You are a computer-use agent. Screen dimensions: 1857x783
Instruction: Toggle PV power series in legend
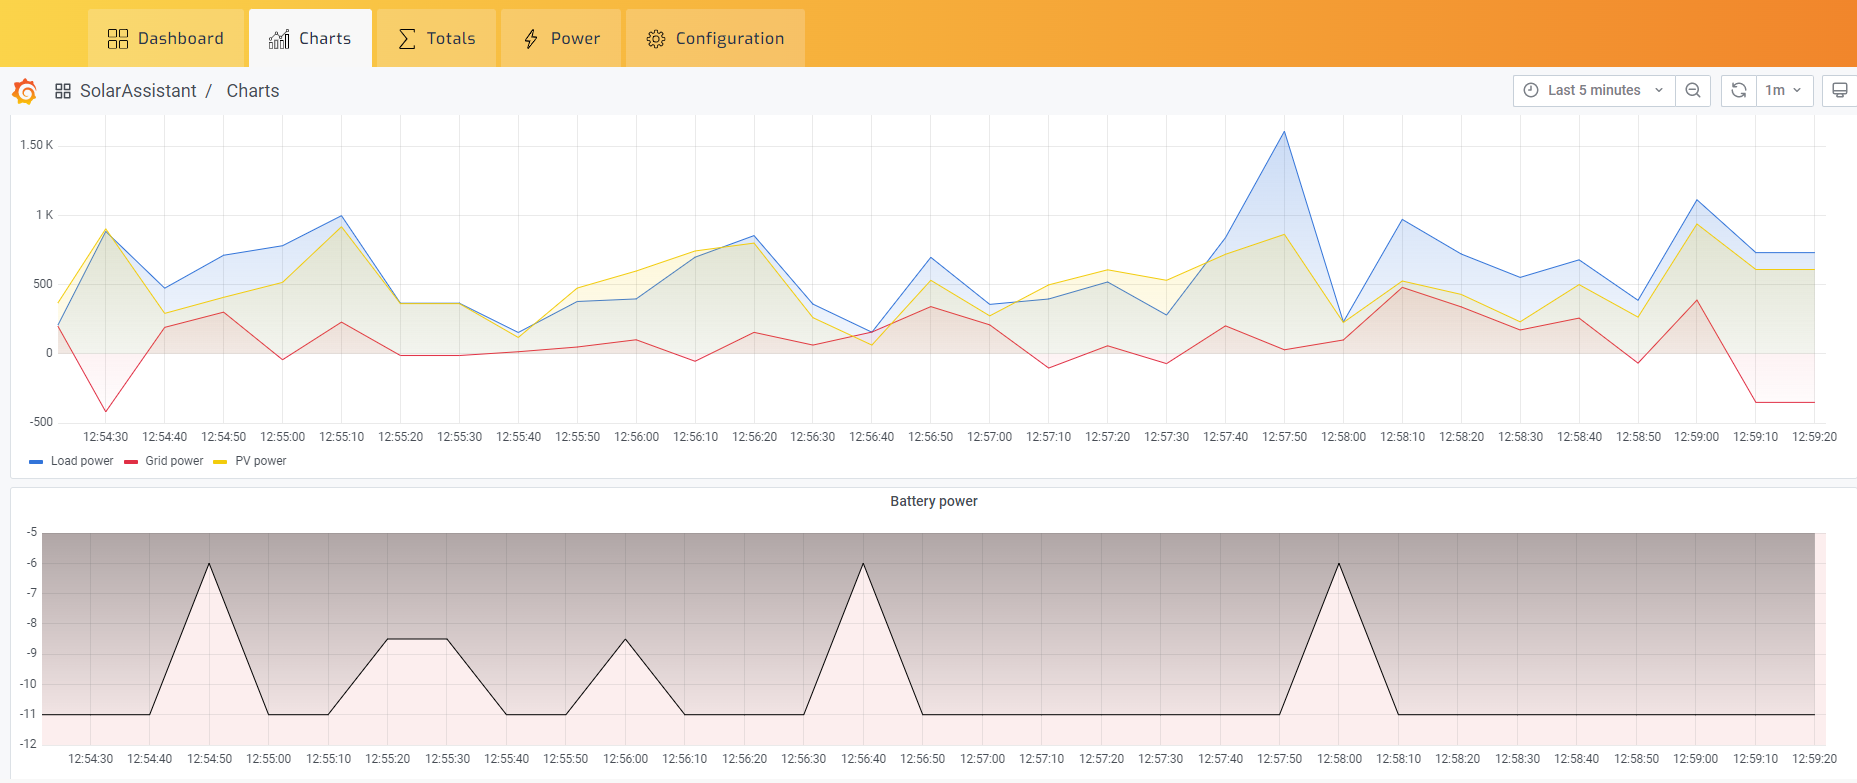(260, 461)
